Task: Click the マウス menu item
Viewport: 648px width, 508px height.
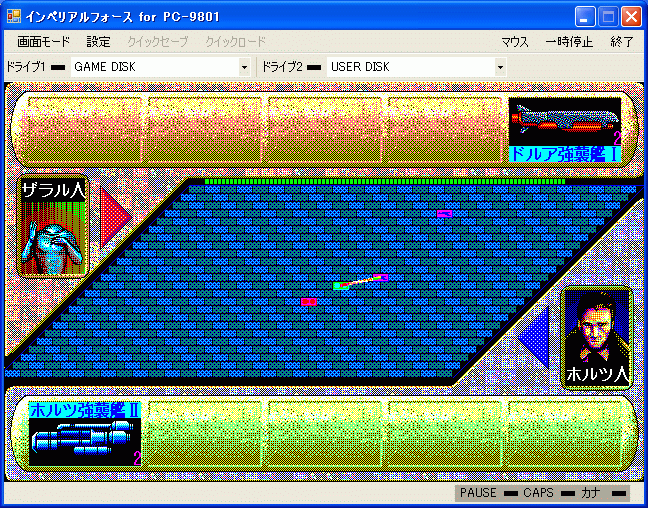Action: pyautogui.click(x=515, y=42)
